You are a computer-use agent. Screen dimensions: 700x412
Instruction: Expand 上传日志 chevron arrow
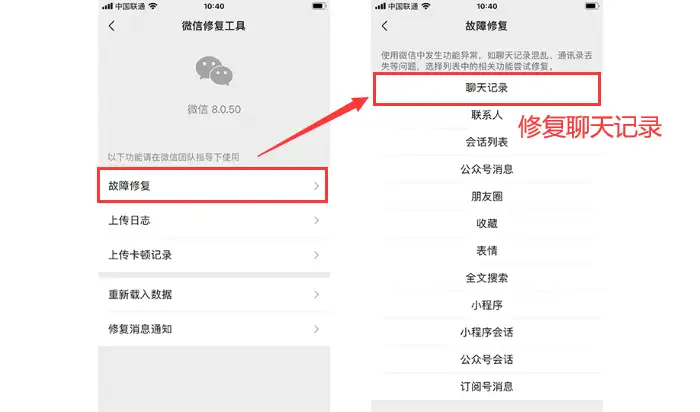pos(316,221)
